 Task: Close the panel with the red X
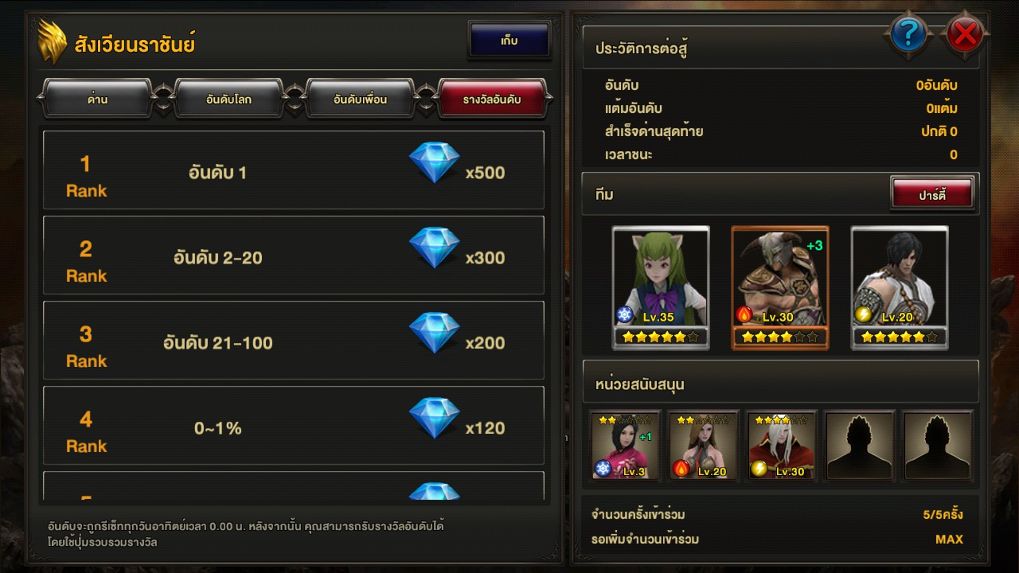(x=964, y=33)
